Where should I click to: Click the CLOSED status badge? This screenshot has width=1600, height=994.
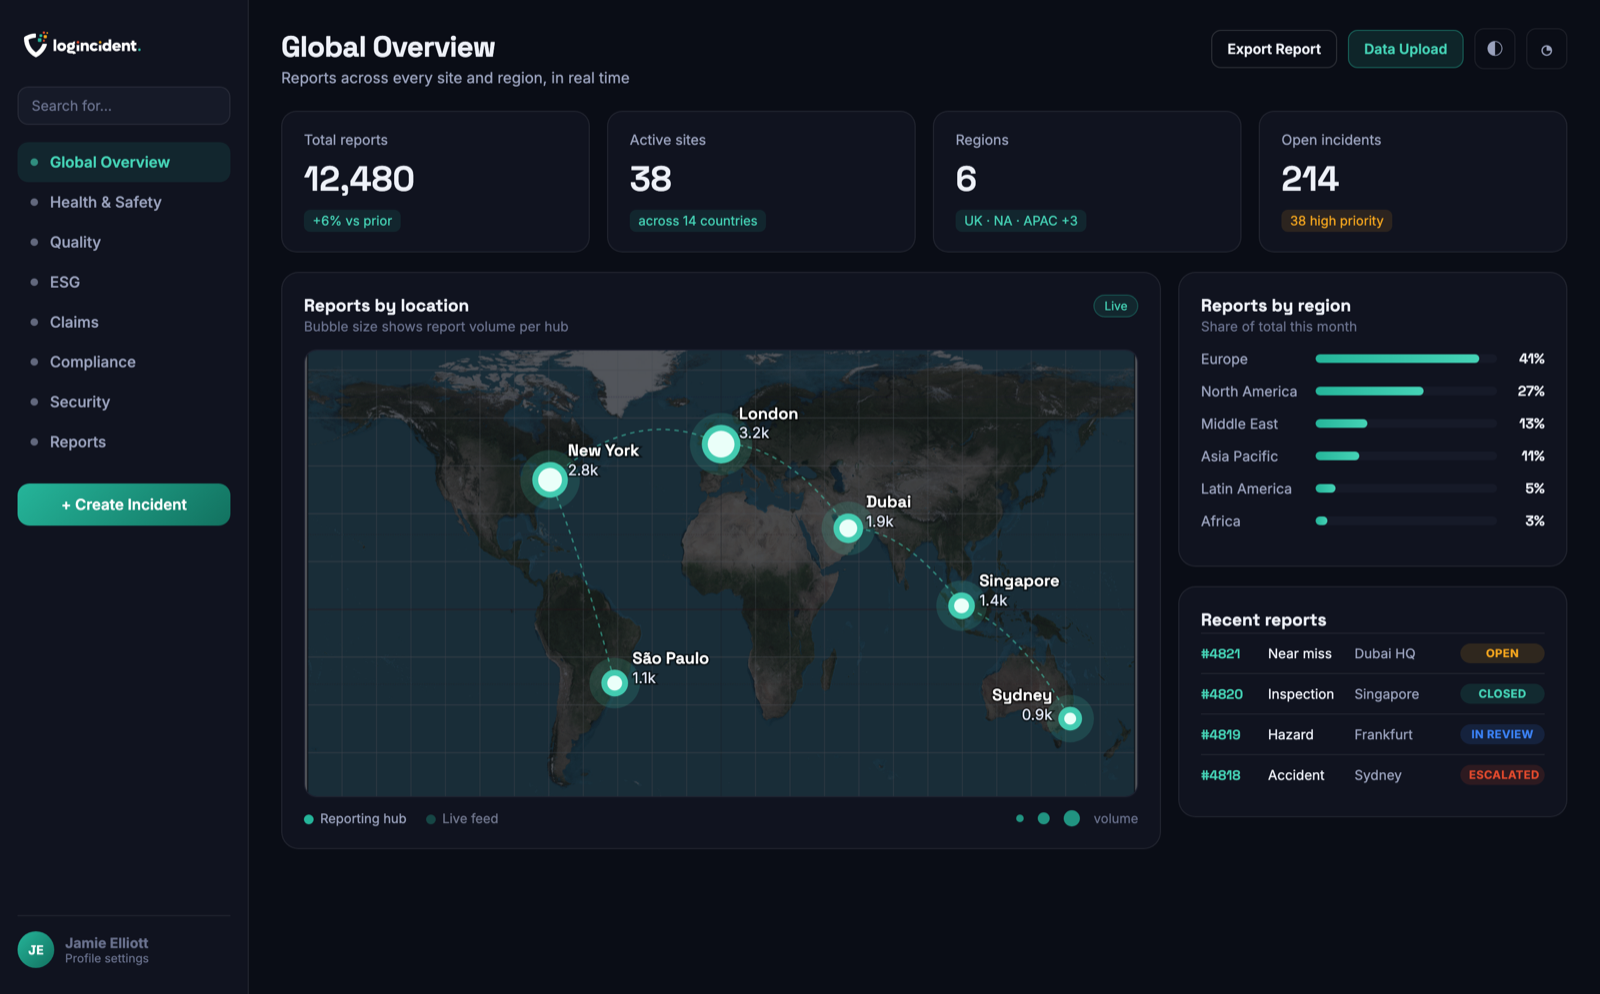tap(1502, 694)
